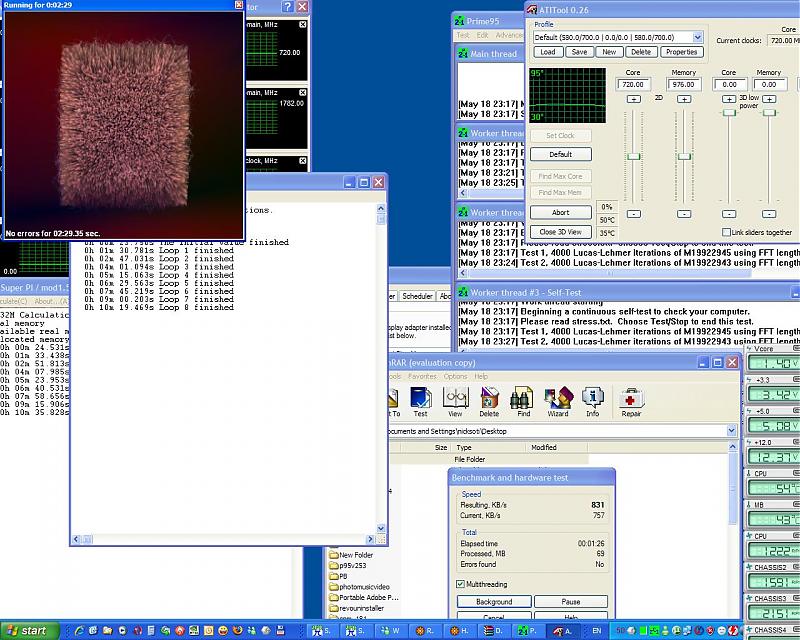Click the revouninstaller folder icon
The height and width of the screenshot is (640, 800).
point(334,608)
